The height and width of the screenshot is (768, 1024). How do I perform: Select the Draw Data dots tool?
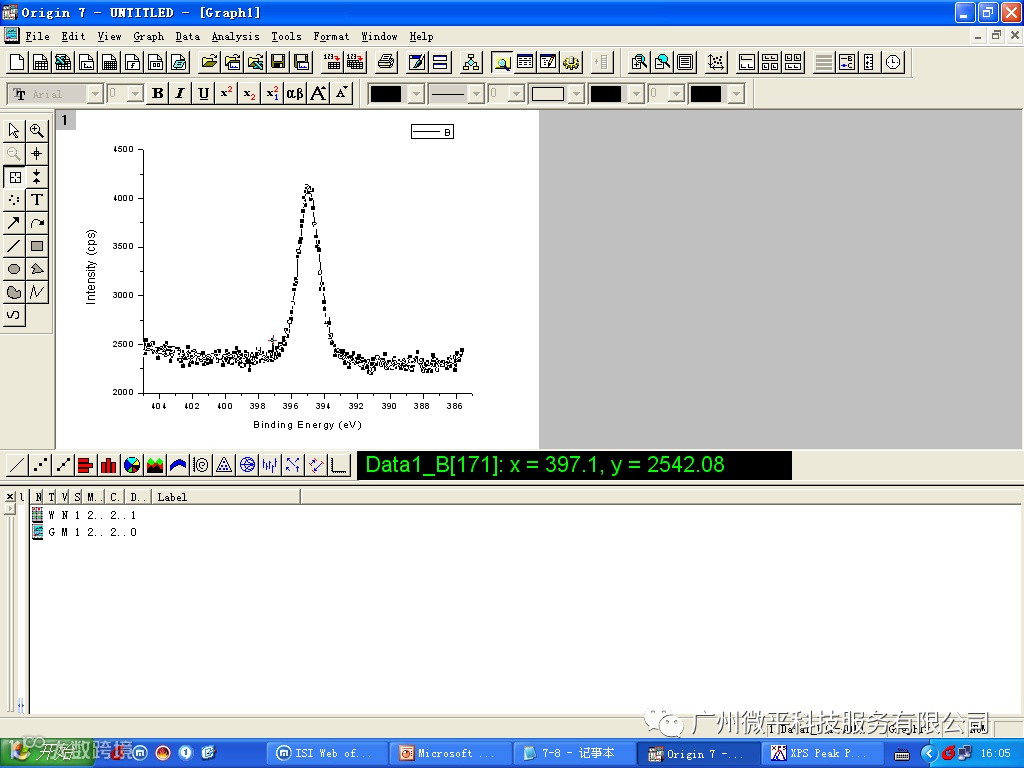point(14,200)
